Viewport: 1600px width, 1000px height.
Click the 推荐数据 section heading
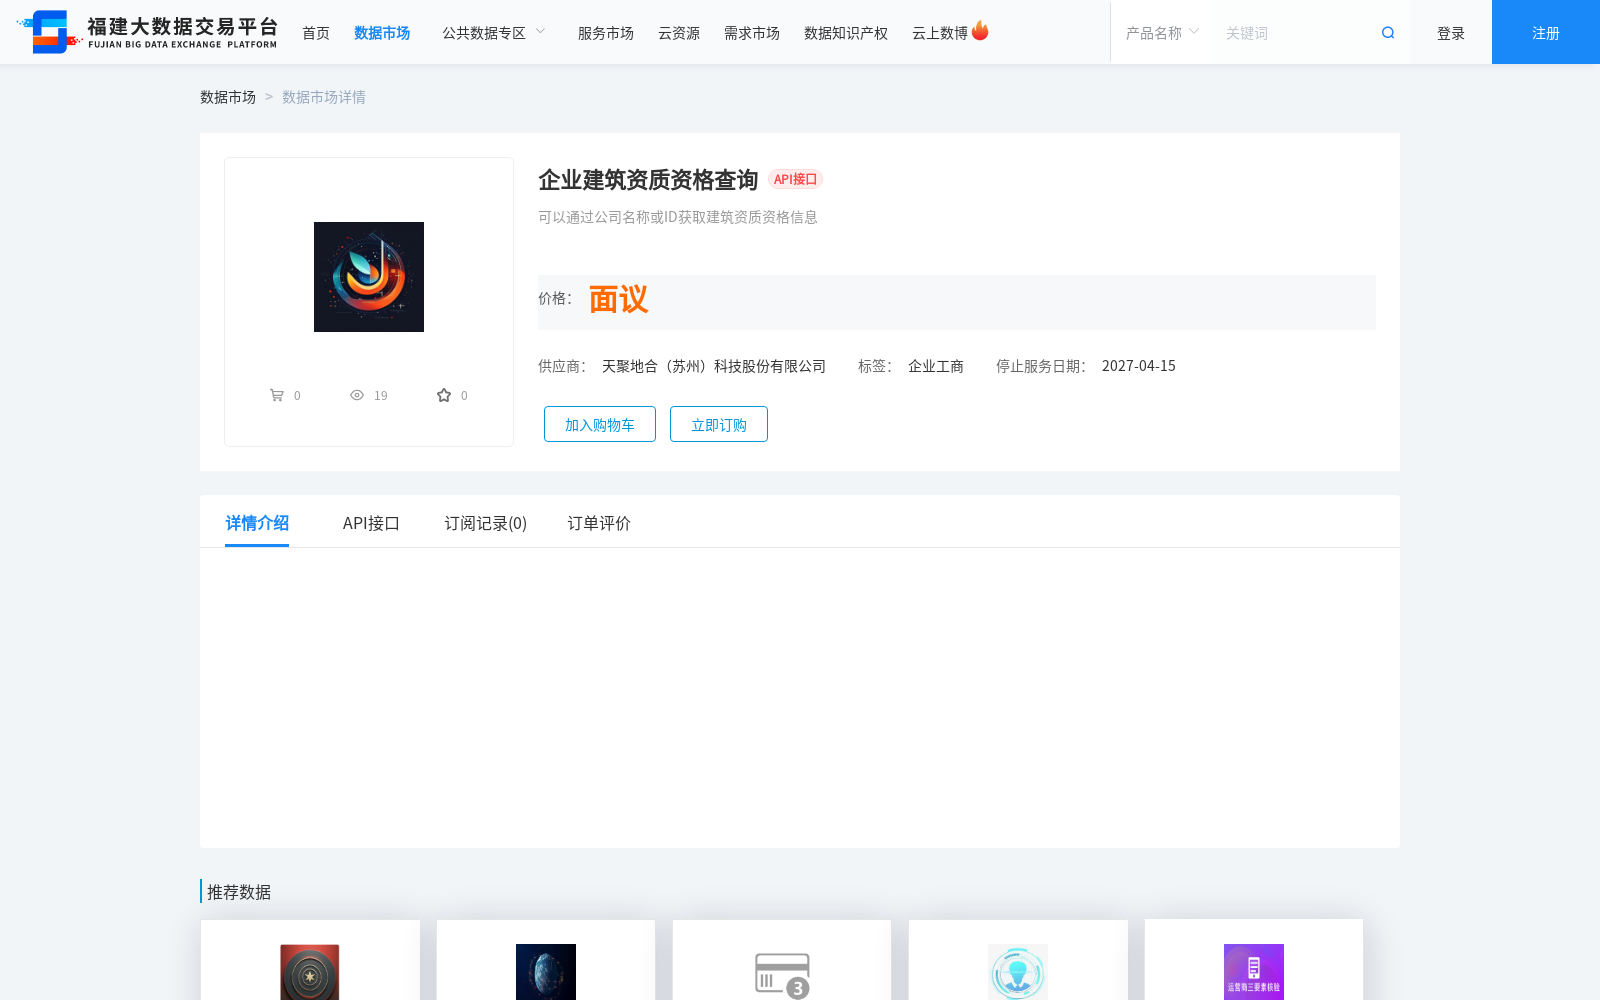click(x=239, y=892)
